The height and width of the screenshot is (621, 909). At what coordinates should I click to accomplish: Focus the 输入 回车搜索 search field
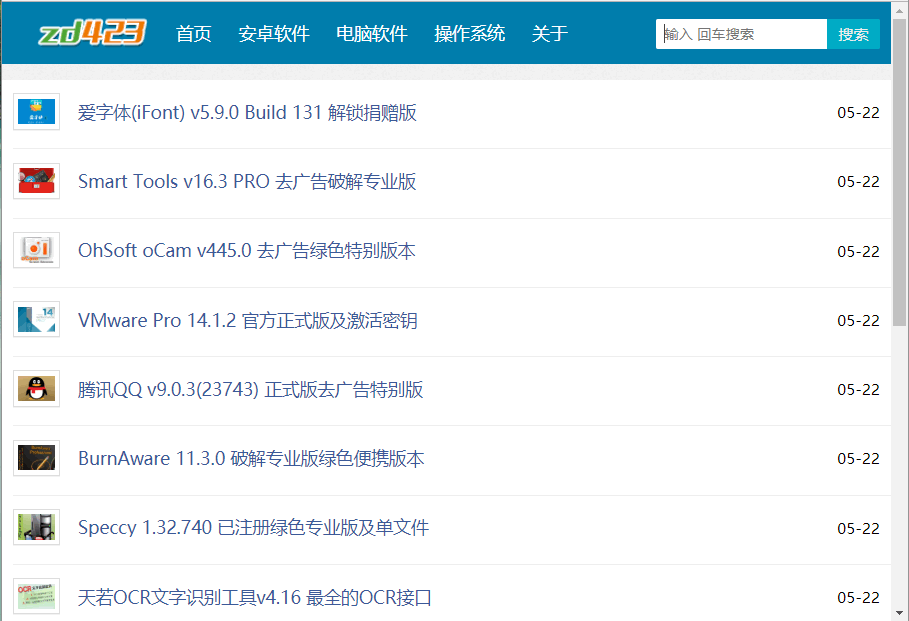point(741,34)
